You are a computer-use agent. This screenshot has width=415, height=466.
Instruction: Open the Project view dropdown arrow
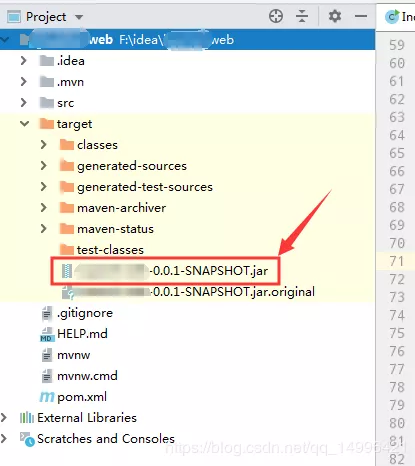coord(79,17)
